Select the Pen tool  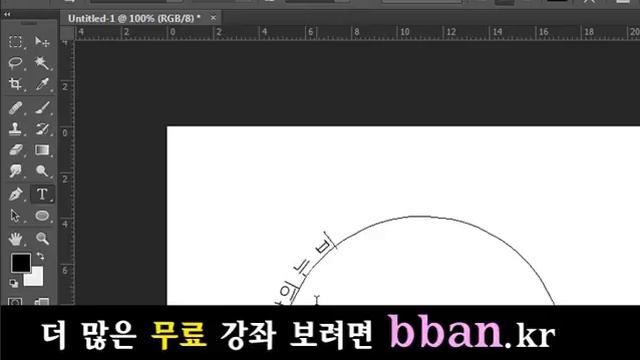pos(16,194)
